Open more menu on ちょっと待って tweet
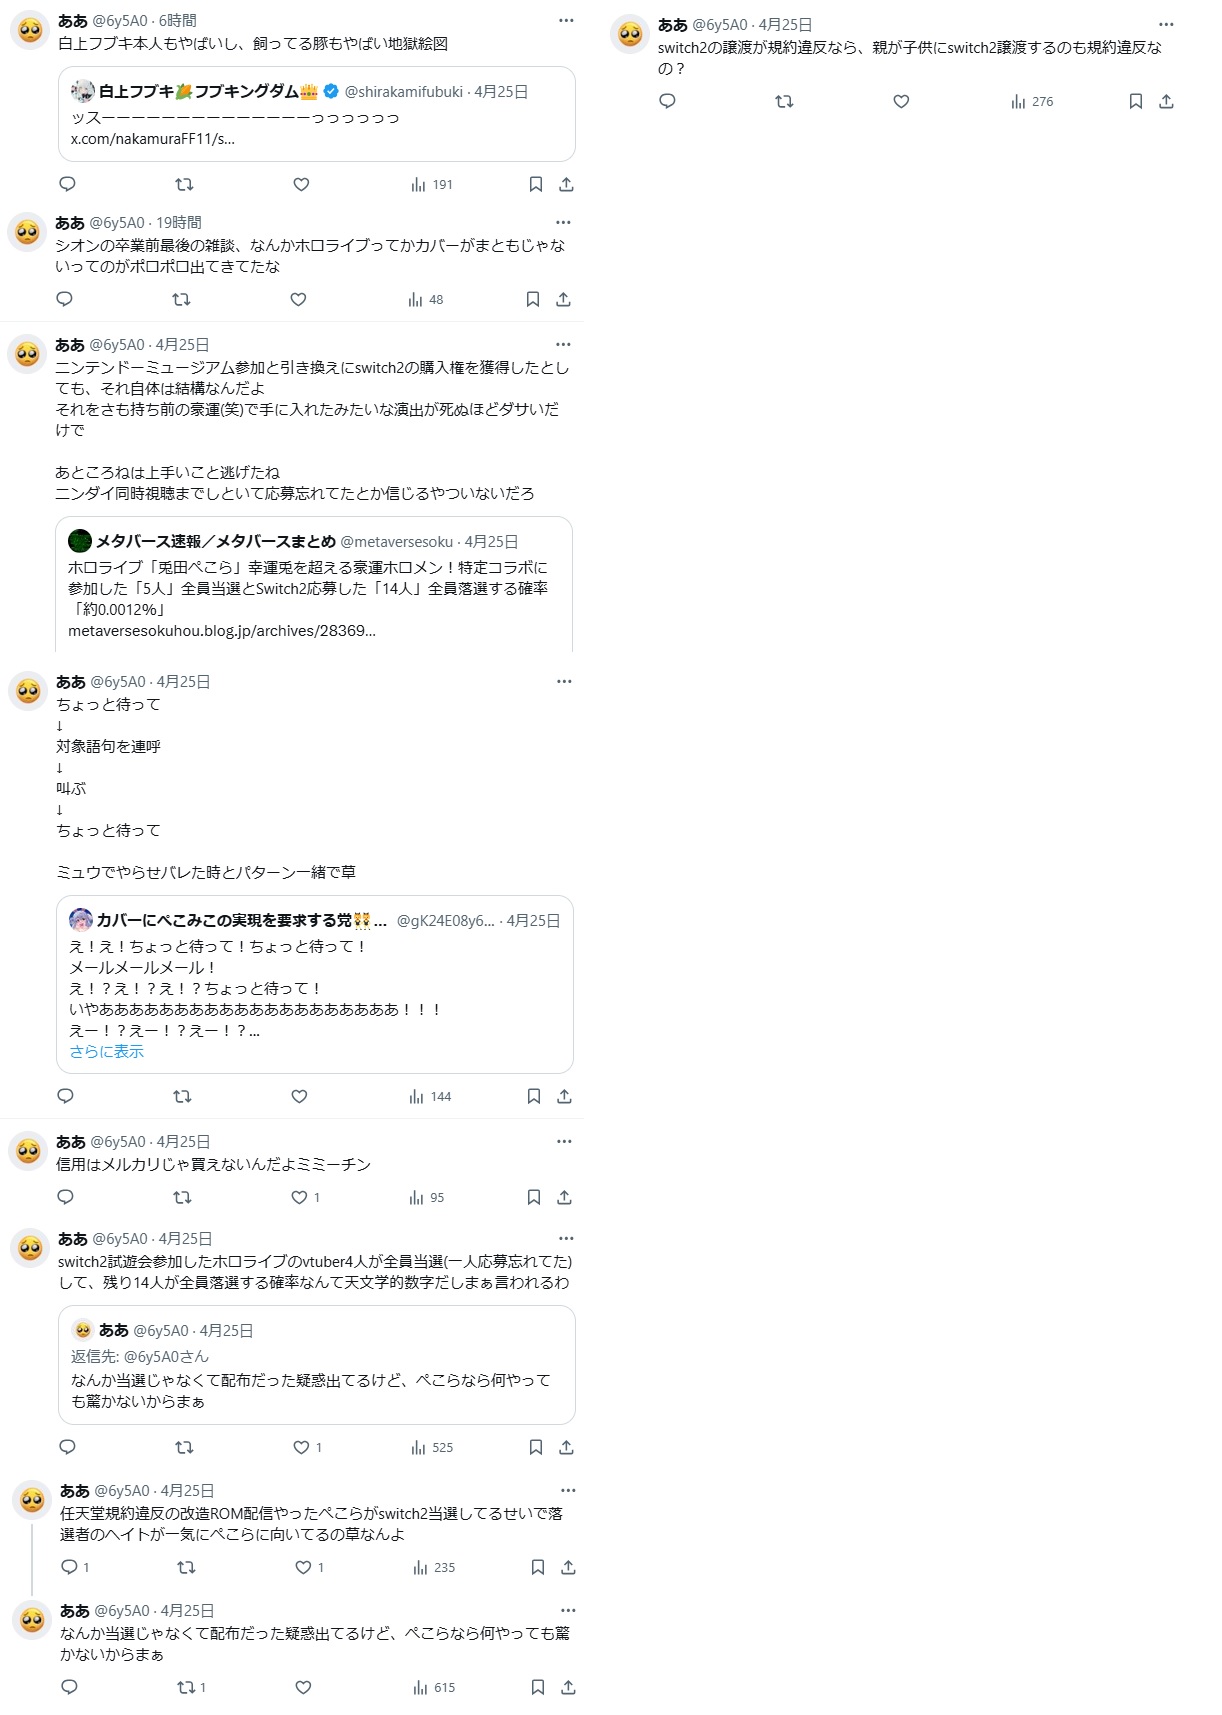The image size is (1222, 1715). coord(564,681)
